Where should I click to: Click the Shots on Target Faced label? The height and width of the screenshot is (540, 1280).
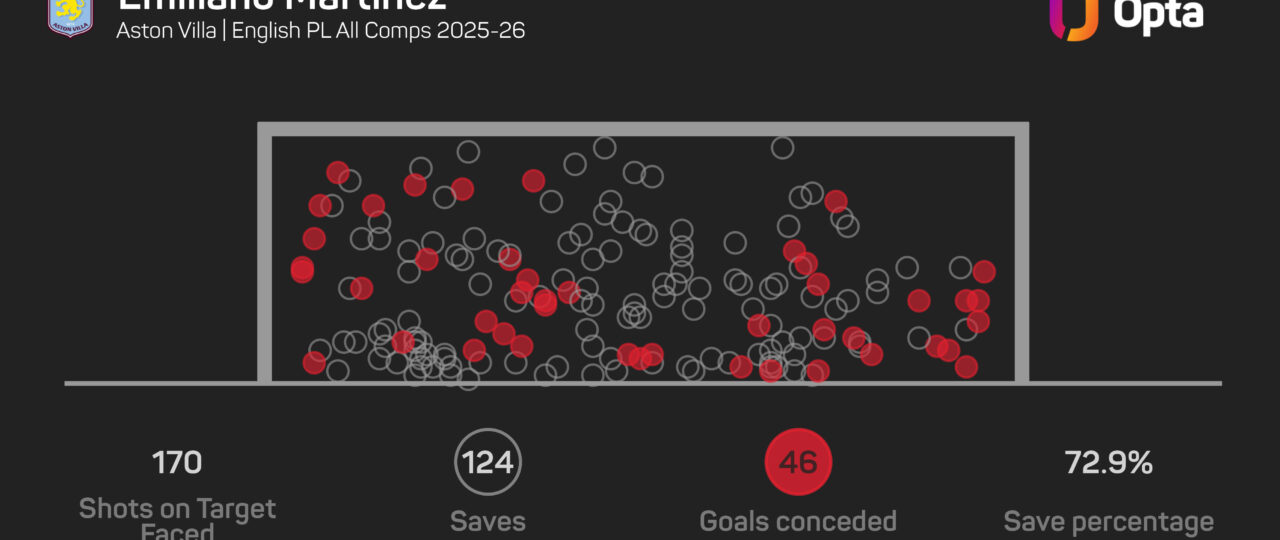pyautogui.click(x=177, y=519)
